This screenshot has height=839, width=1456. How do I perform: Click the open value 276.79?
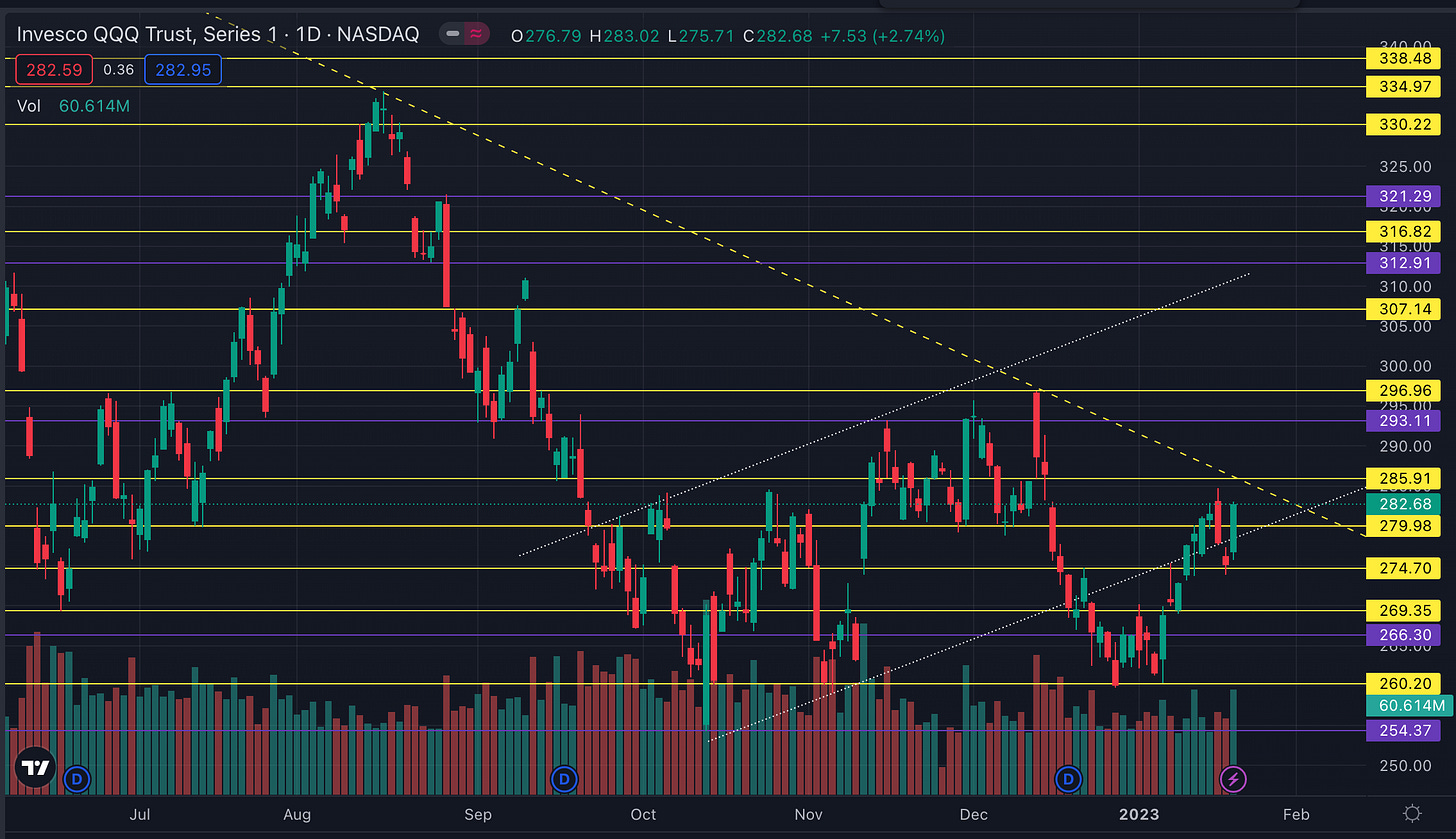pos(552,36)
